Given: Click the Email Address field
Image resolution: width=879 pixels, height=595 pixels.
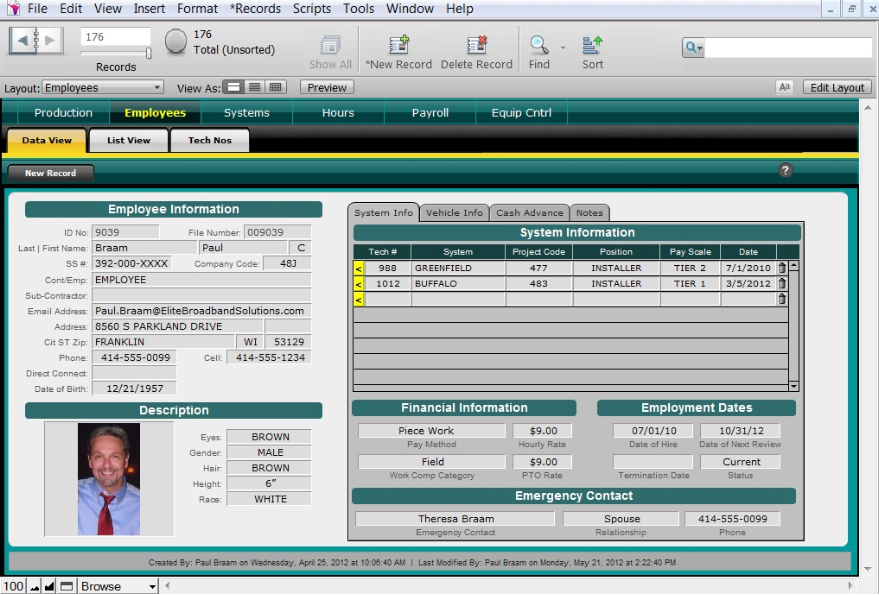Looking at the screenshot, I should click(200, 311).
